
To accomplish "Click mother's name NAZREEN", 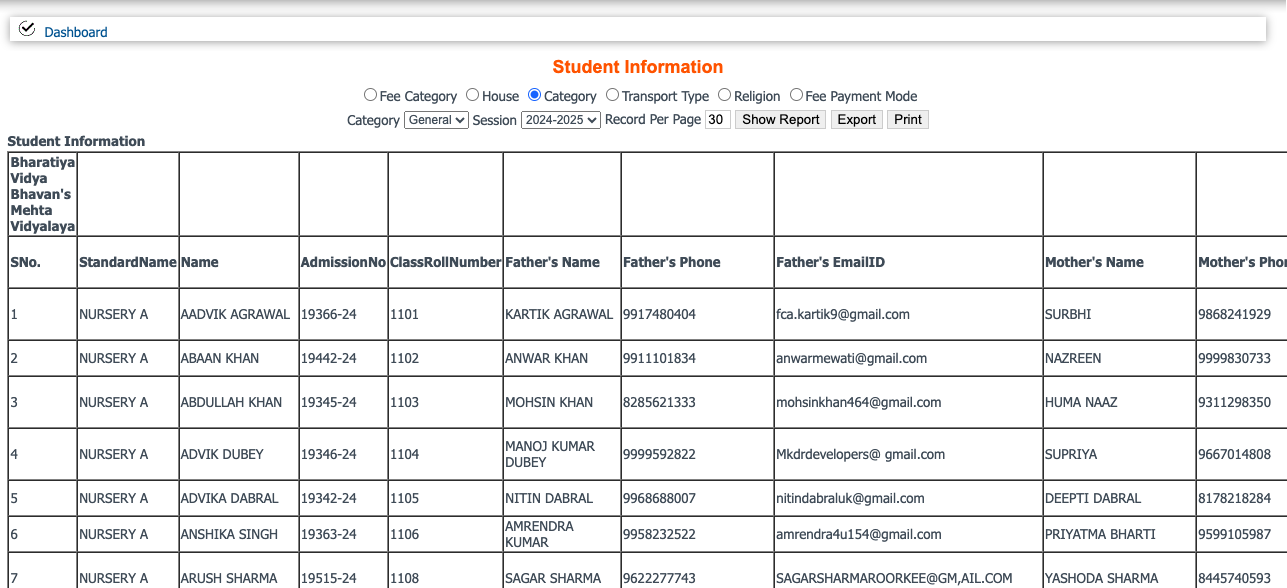I will (1073, 358).
